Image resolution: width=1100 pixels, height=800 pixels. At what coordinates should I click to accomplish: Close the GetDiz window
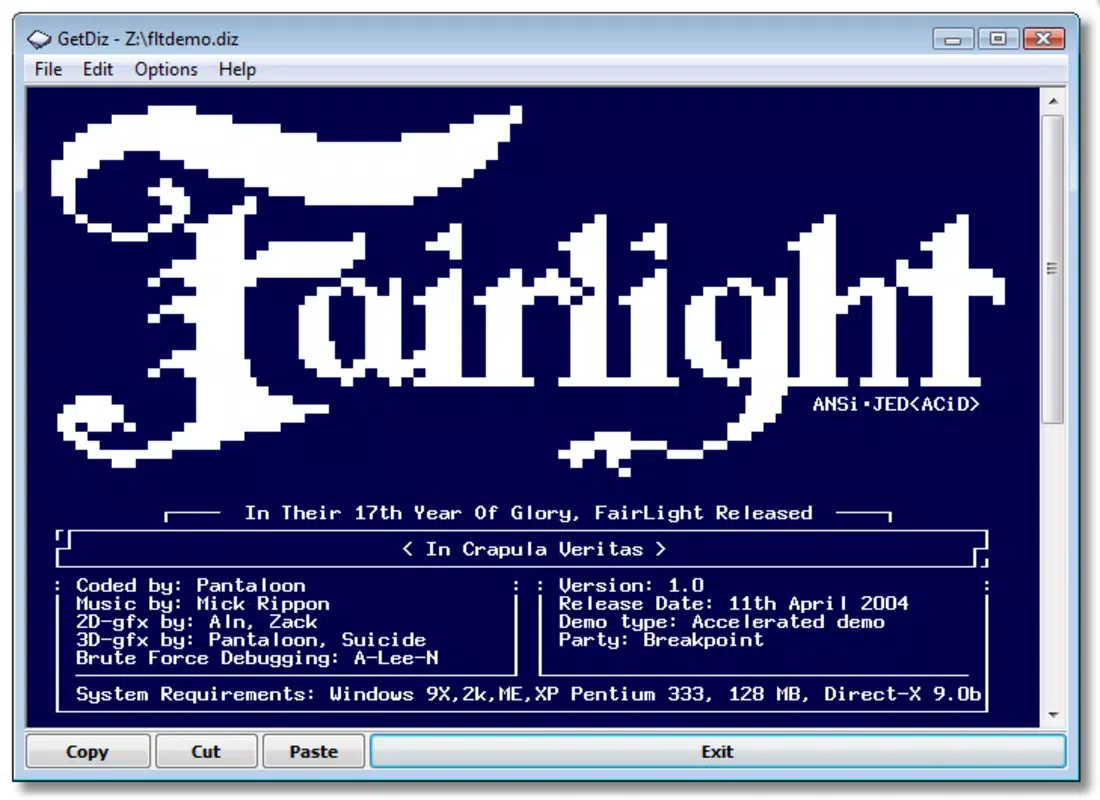click(1044, 39)
